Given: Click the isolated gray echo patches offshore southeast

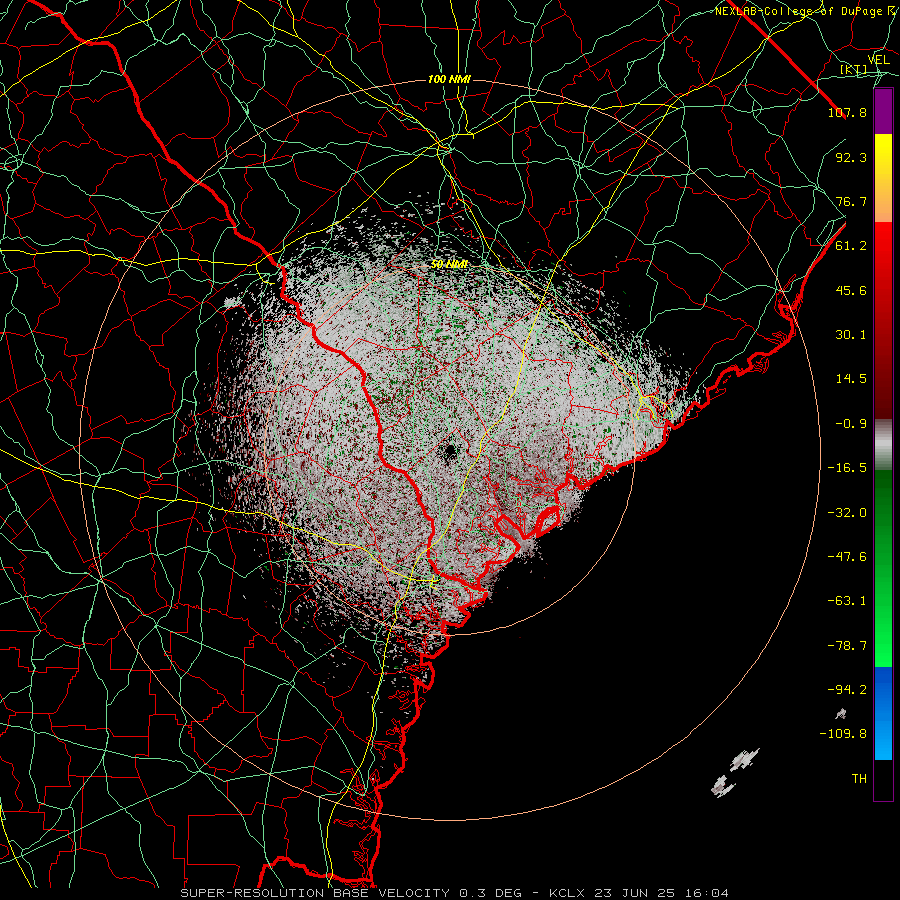Looking at the screenshot, I should (x=736, y=772).
